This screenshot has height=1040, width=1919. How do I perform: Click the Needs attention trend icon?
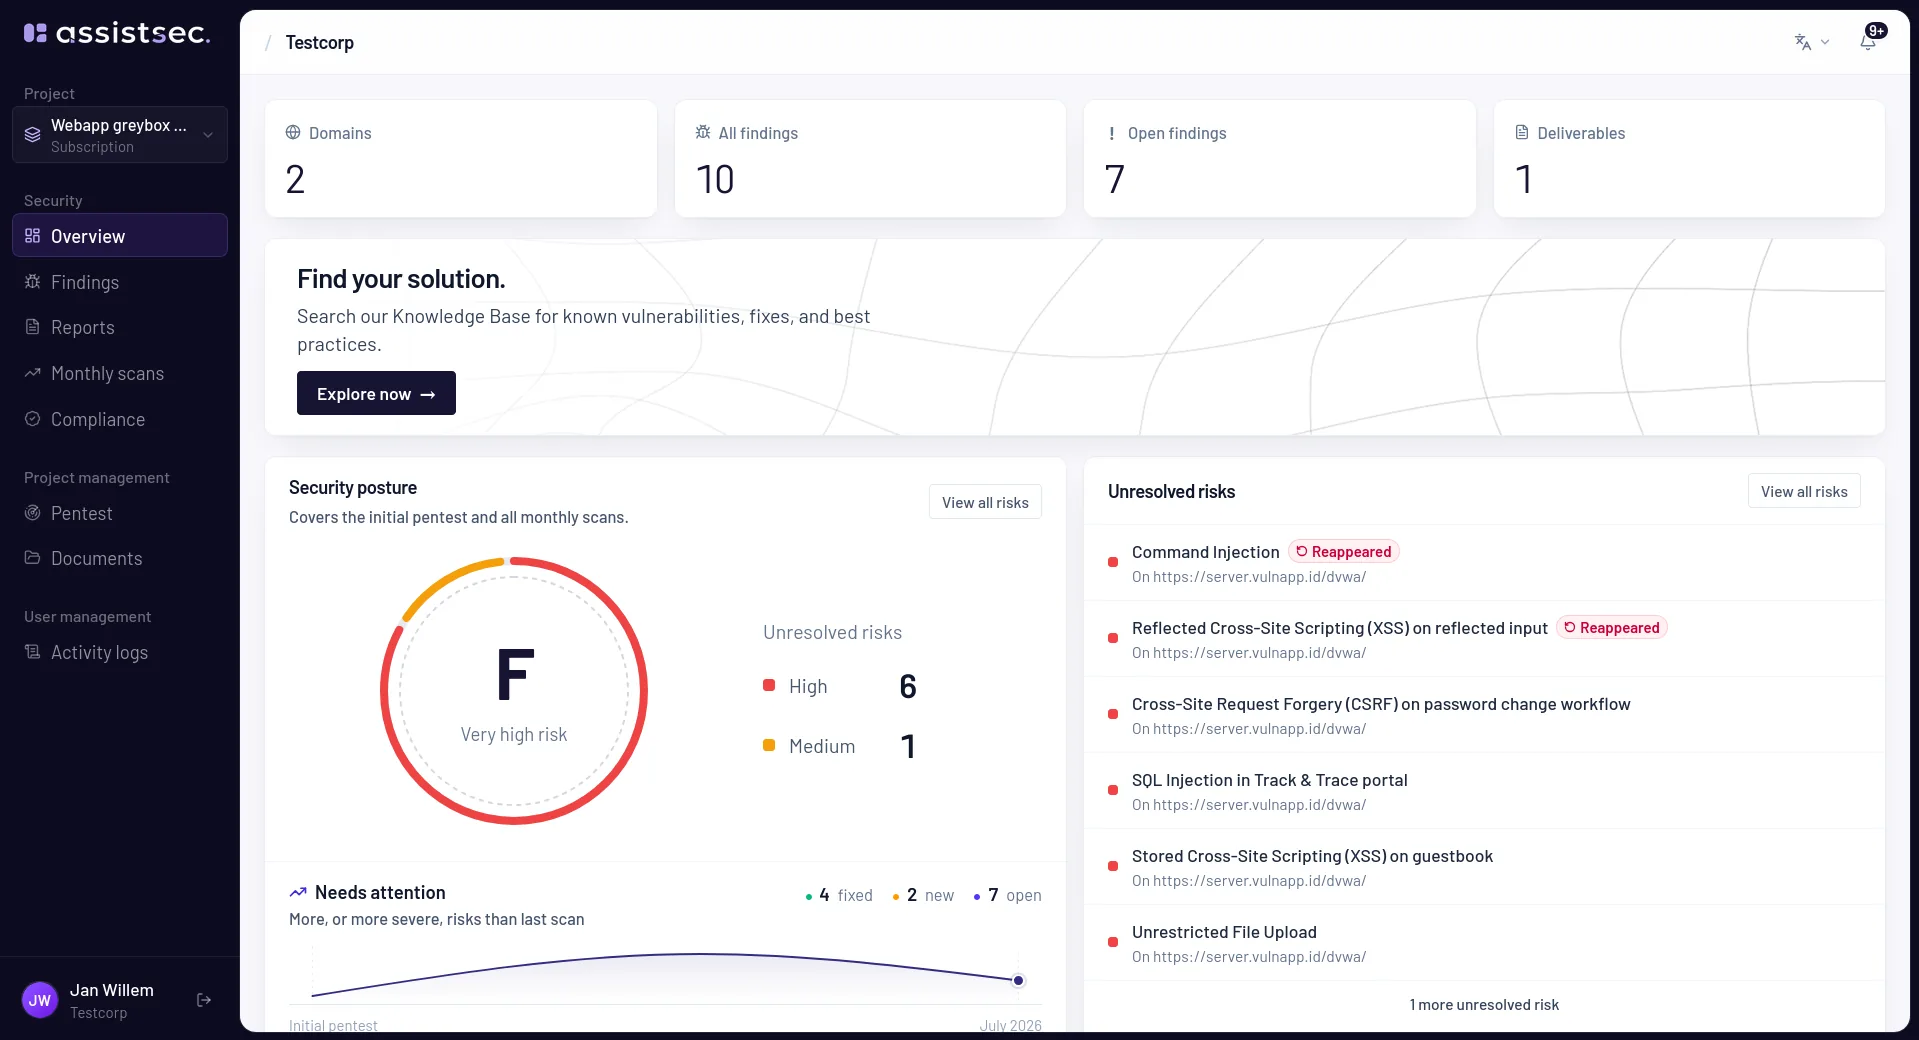coord(298,892)
